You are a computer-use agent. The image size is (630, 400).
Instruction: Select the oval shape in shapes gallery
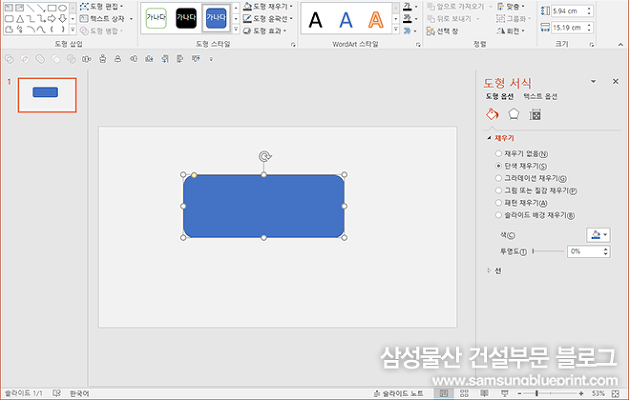point(62,8)
